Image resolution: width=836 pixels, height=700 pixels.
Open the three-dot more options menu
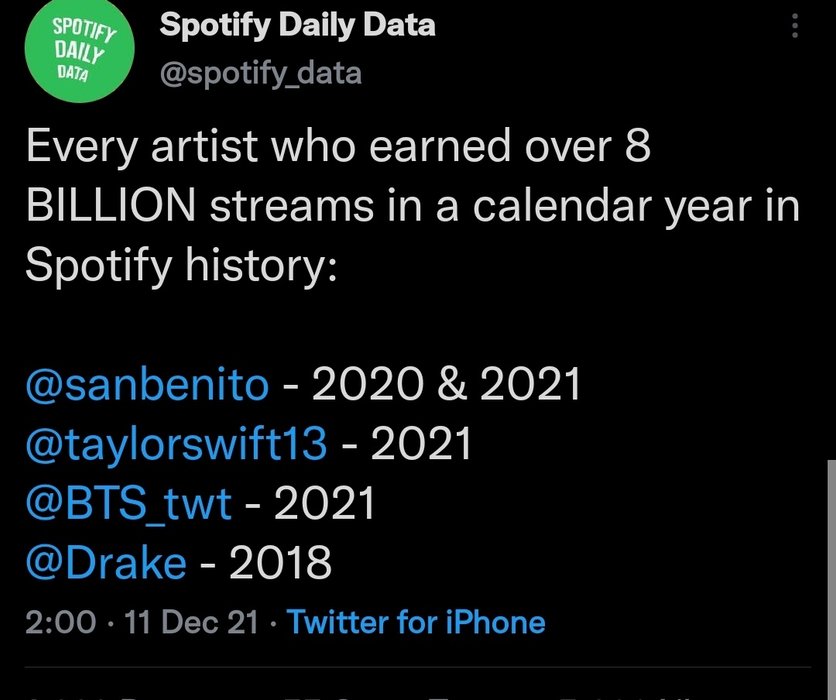click(795, 26)
